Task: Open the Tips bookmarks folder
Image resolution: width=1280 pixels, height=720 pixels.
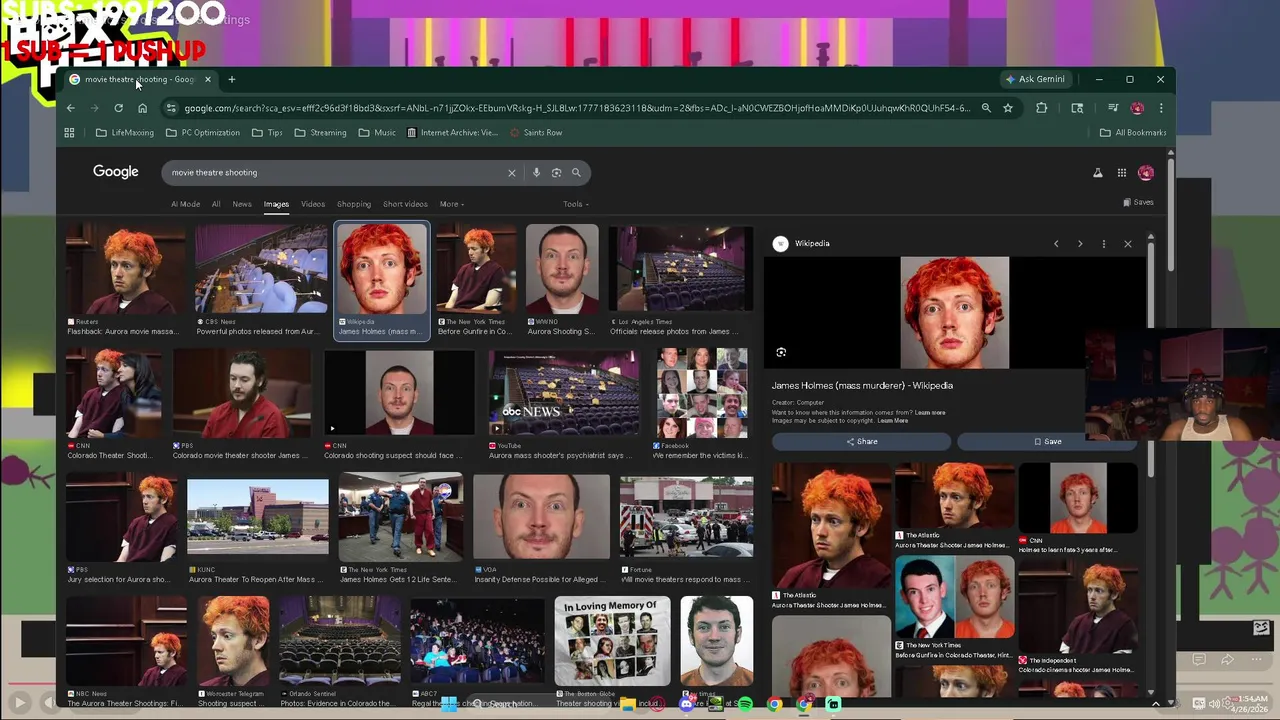Action: (267, 132)
